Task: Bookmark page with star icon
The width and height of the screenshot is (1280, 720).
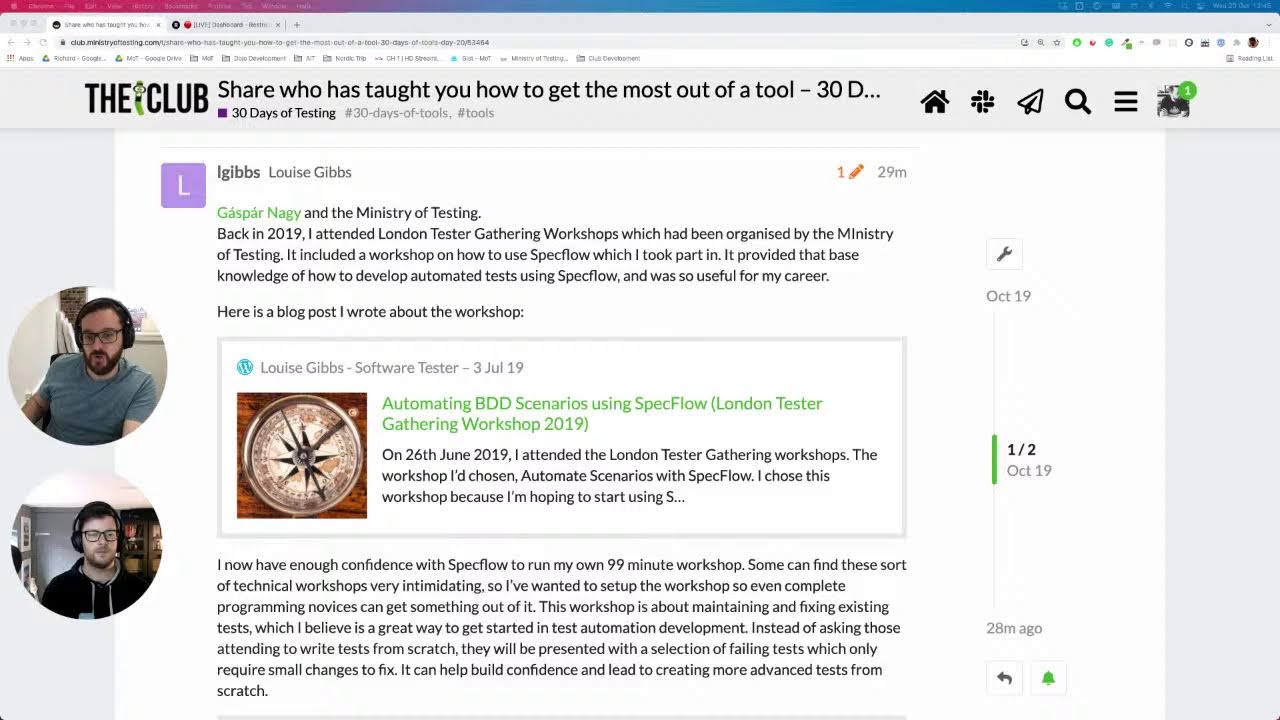Action: coord(1057,43)
